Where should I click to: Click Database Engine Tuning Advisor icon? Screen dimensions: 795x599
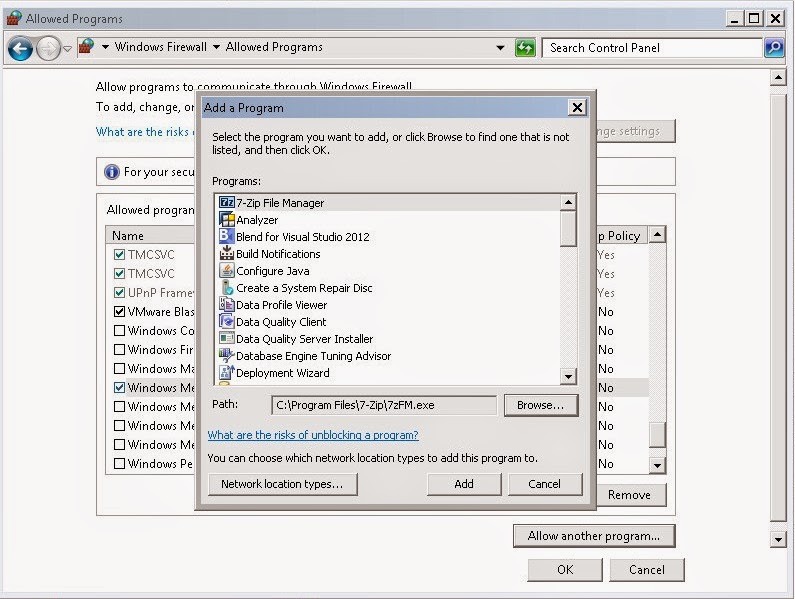(226, 355)
